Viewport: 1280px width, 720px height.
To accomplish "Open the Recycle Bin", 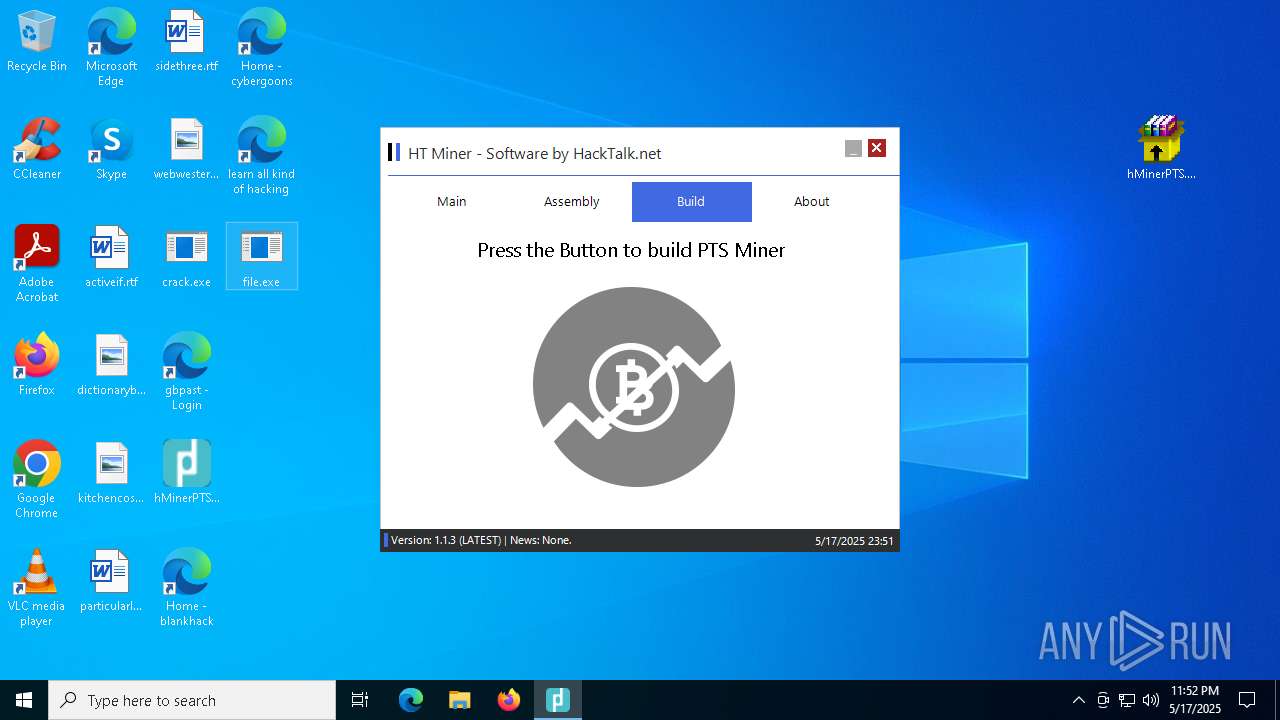I will [37, 42].
